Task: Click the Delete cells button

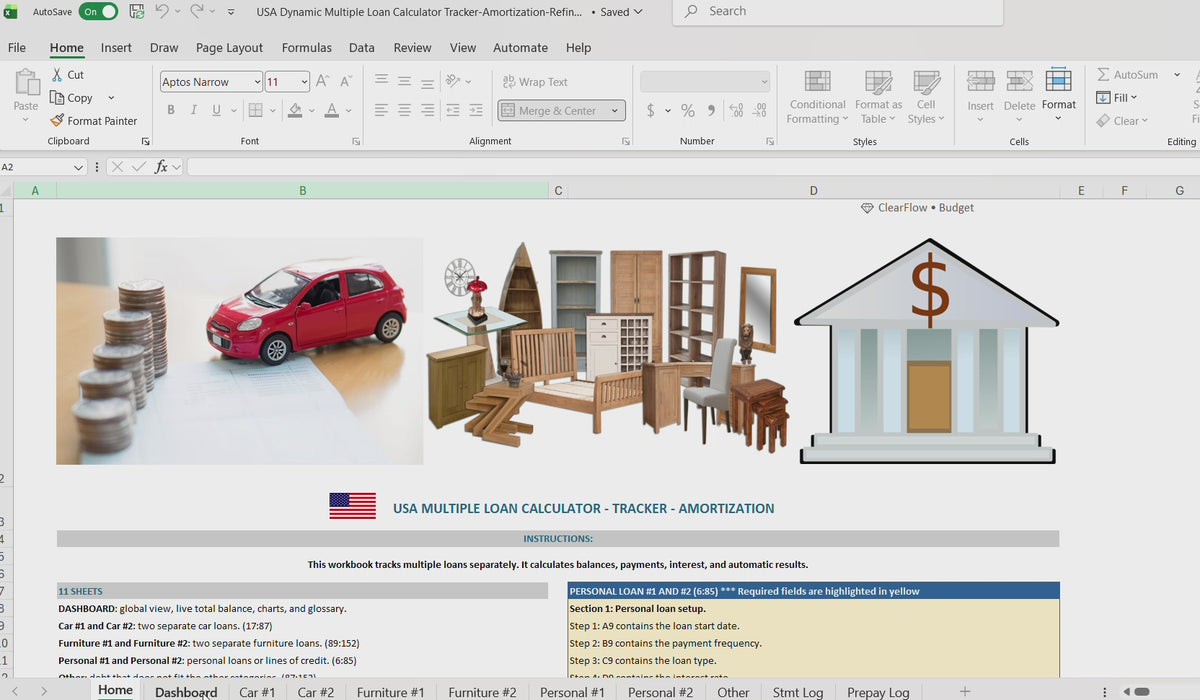Action: pyautogui.click(x=1019, y=95)
